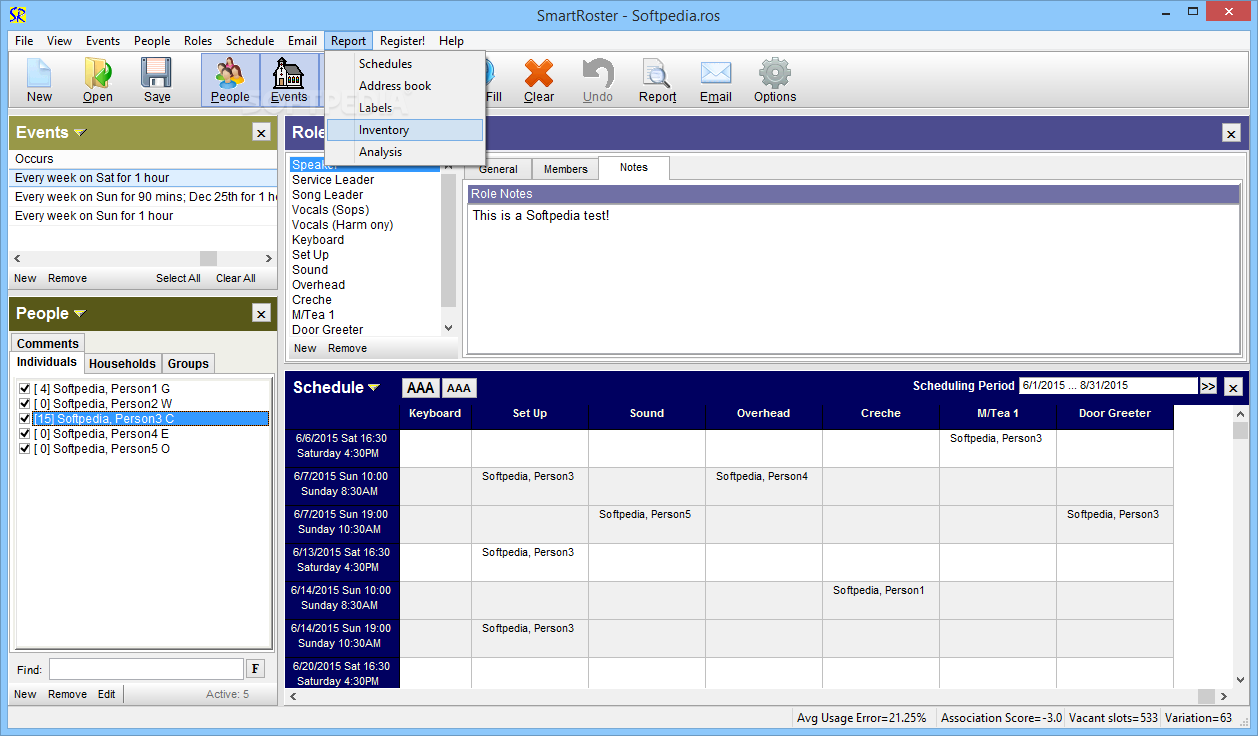Viewport: 1258px width, 736px height.
Task: Open the File menu
Action: 24,41
